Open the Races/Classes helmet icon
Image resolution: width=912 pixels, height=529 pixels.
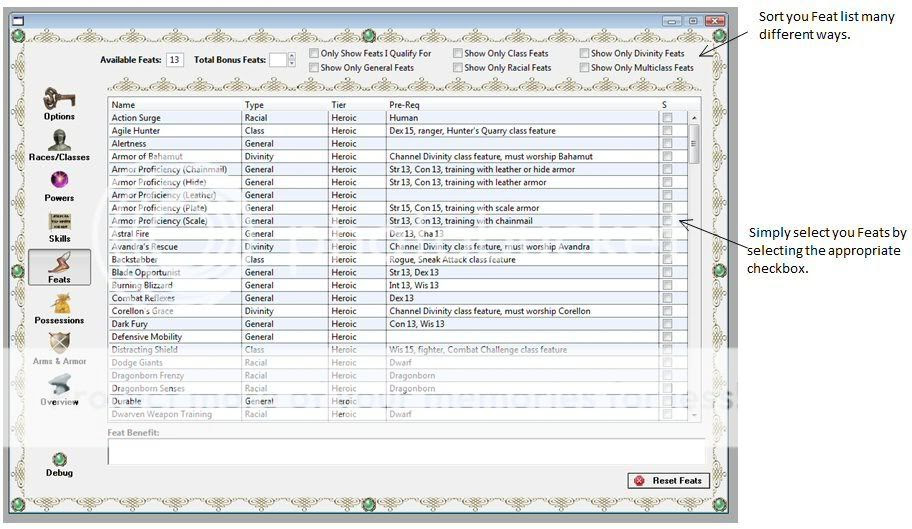click(x=59, y=140)
